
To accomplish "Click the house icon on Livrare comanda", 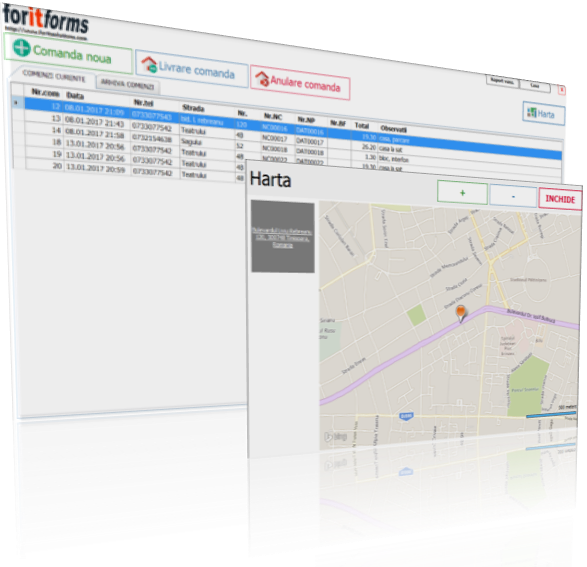I will click(x=149, y=64).
